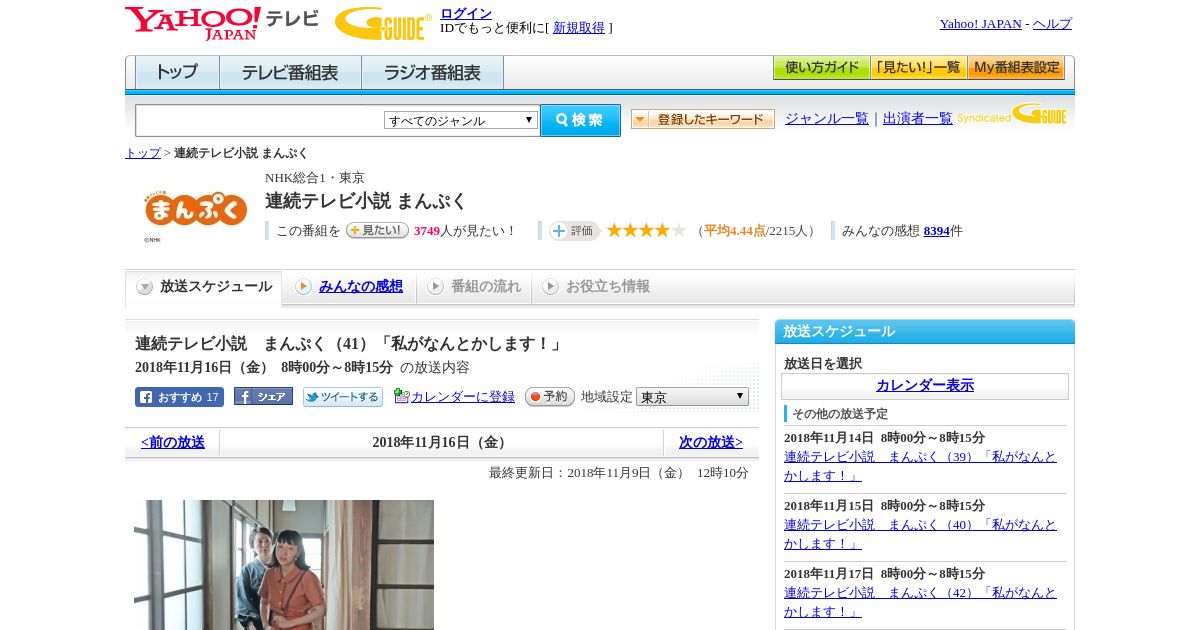Viewport: 1200px width, 630px height.
Task: Click Facebook おすすめ 17 button
Action: tap(179, 397)
